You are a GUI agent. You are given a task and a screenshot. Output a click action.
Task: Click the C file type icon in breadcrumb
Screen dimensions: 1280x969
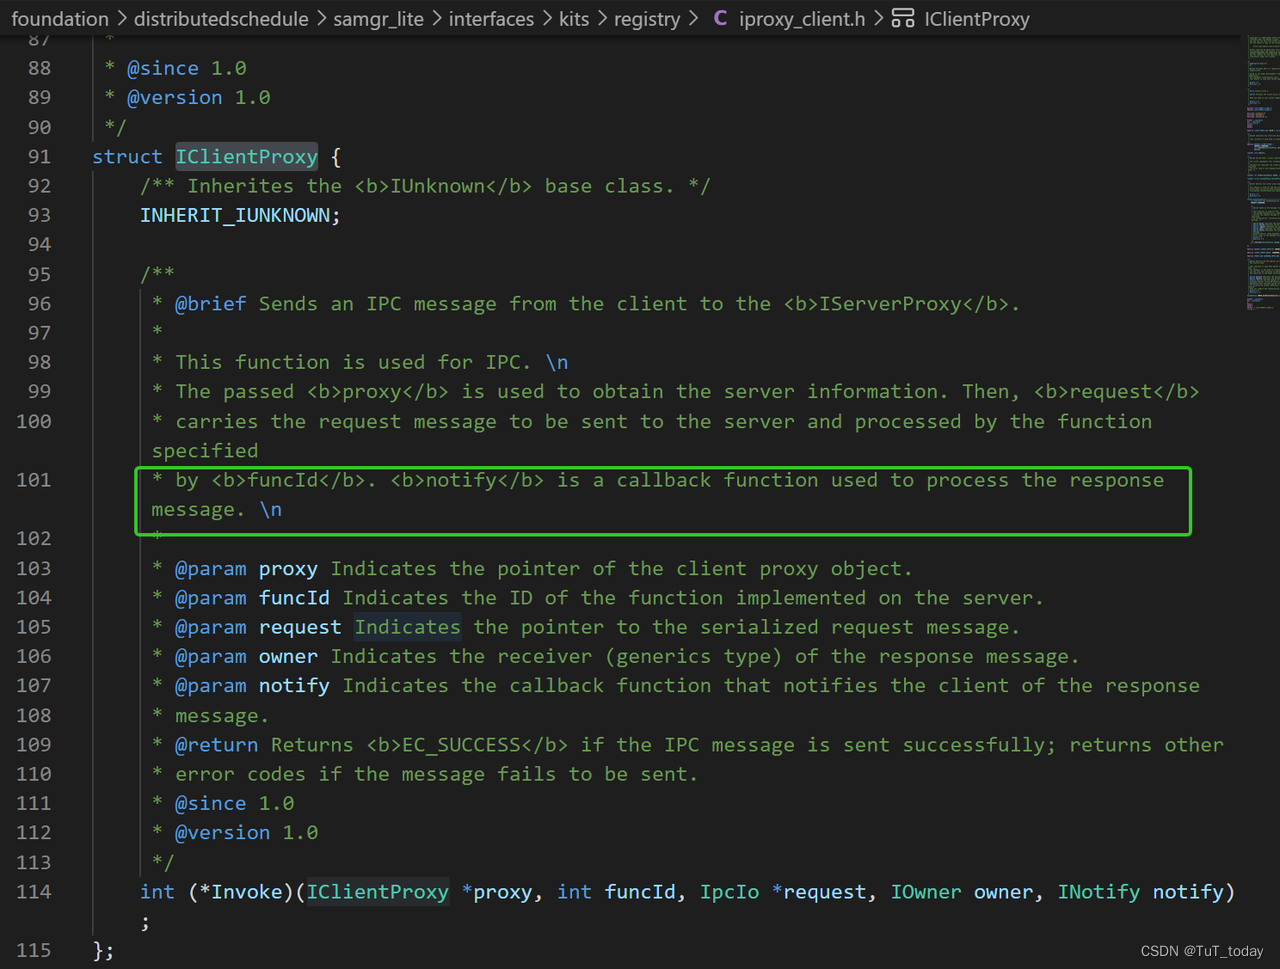[720, 18]
